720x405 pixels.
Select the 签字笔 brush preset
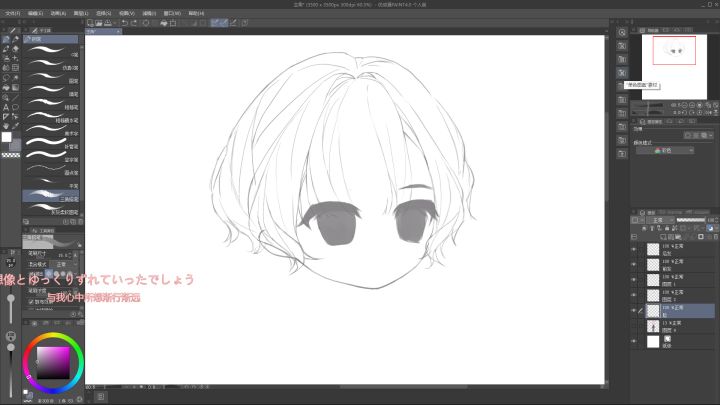coord(51,157)
